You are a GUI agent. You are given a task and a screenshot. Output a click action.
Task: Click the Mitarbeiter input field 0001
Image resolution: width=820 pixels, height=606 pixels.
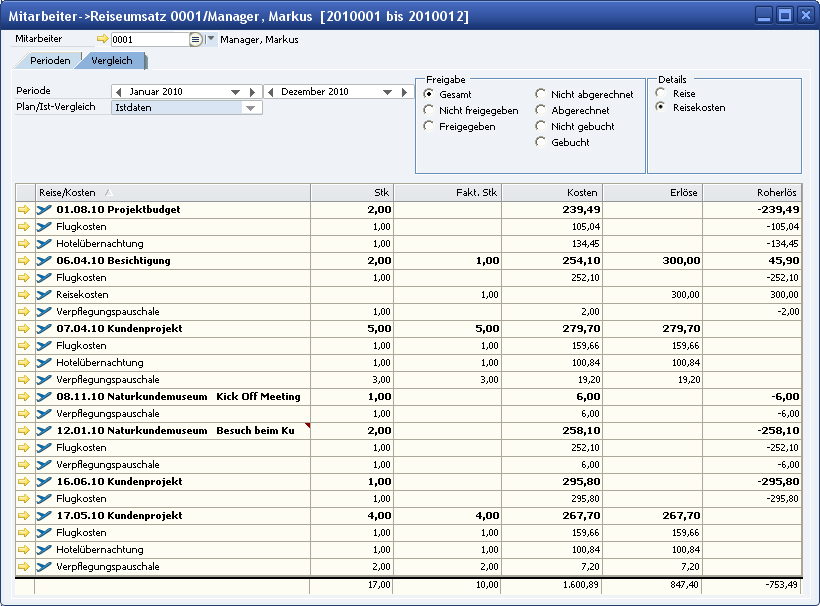pos(148,39)
